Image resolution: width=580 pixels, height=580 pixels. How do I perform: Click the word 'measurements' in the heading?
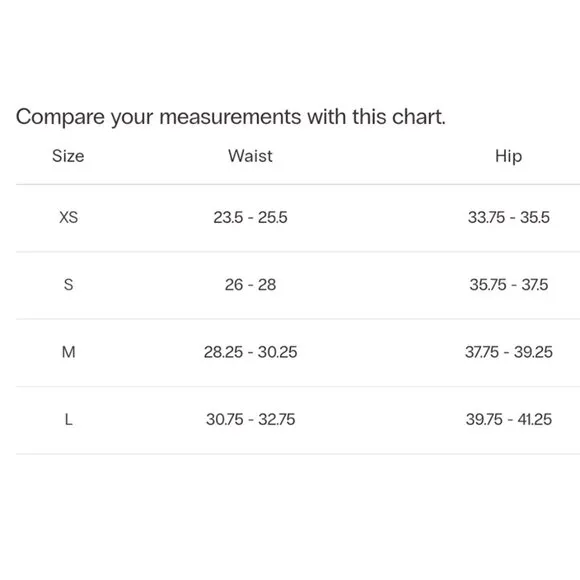tap(230, 117)
